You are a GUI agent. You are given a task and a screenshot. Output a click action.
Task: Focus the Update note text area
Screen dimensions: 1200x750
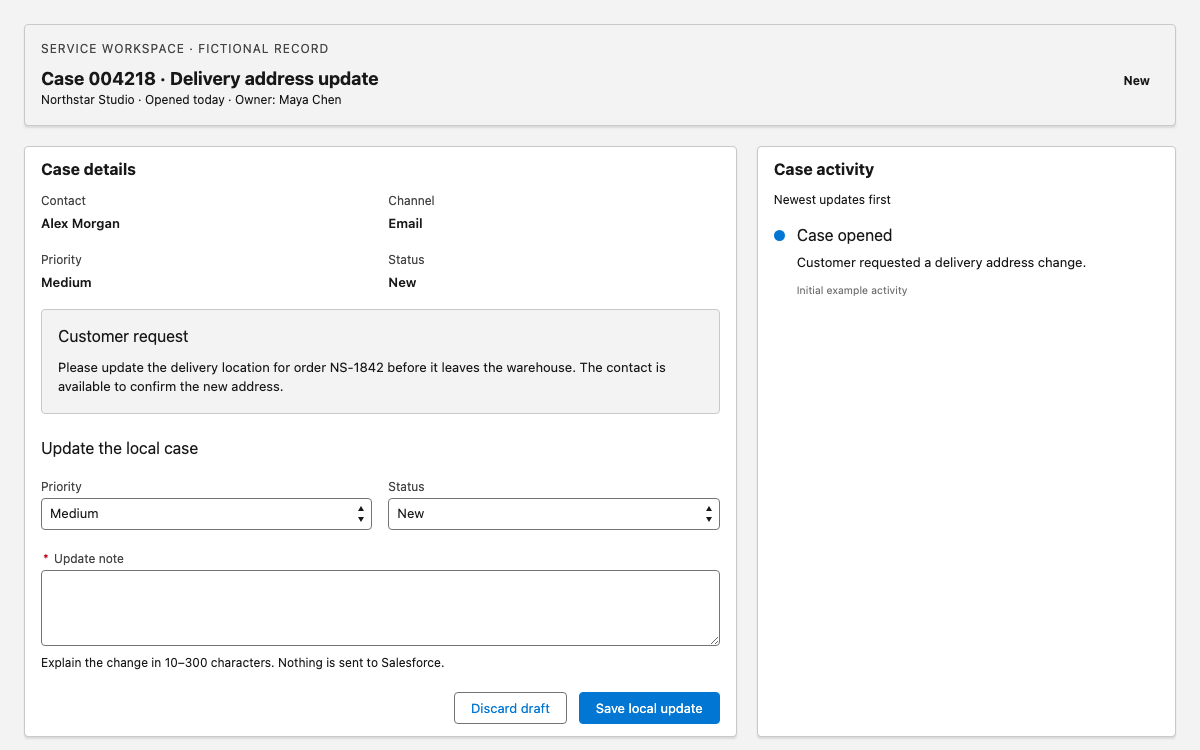[x=380, y=608]
